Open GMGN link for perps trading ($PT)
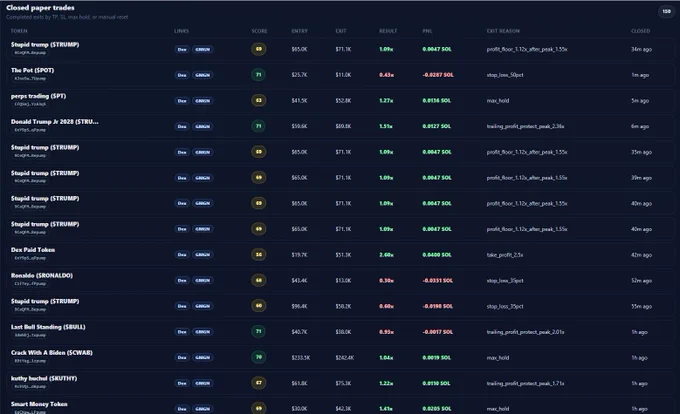Image resolution: width=680 pixels, height=414 pixels. point(203,101)
